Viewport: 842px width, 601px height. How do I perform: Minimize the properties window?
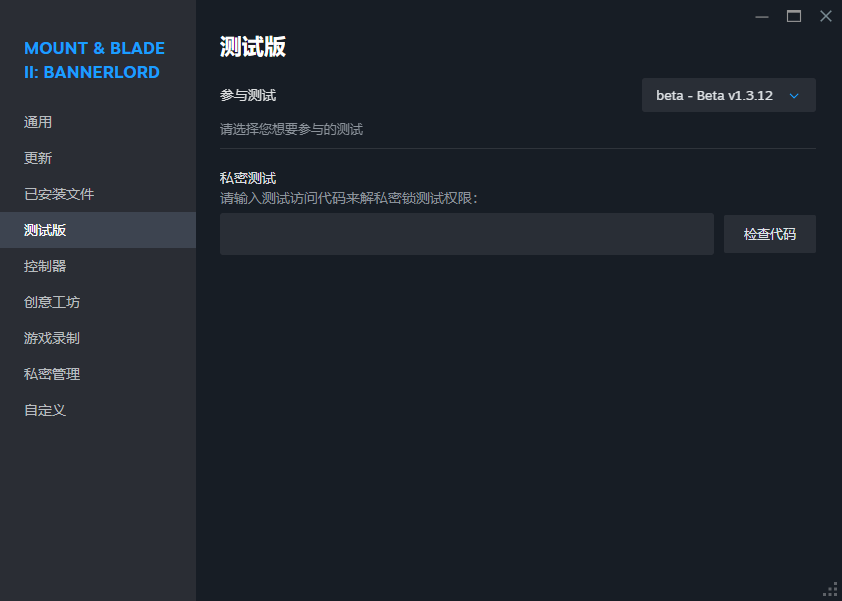[x=762, y=16]
